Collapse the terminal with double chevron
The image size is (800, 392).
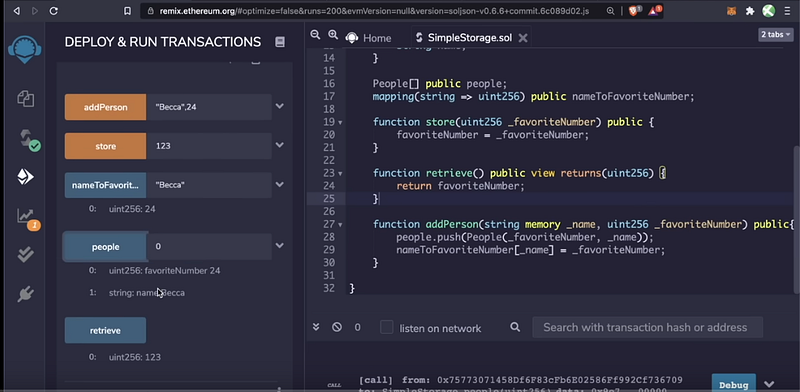coord(316,327)
